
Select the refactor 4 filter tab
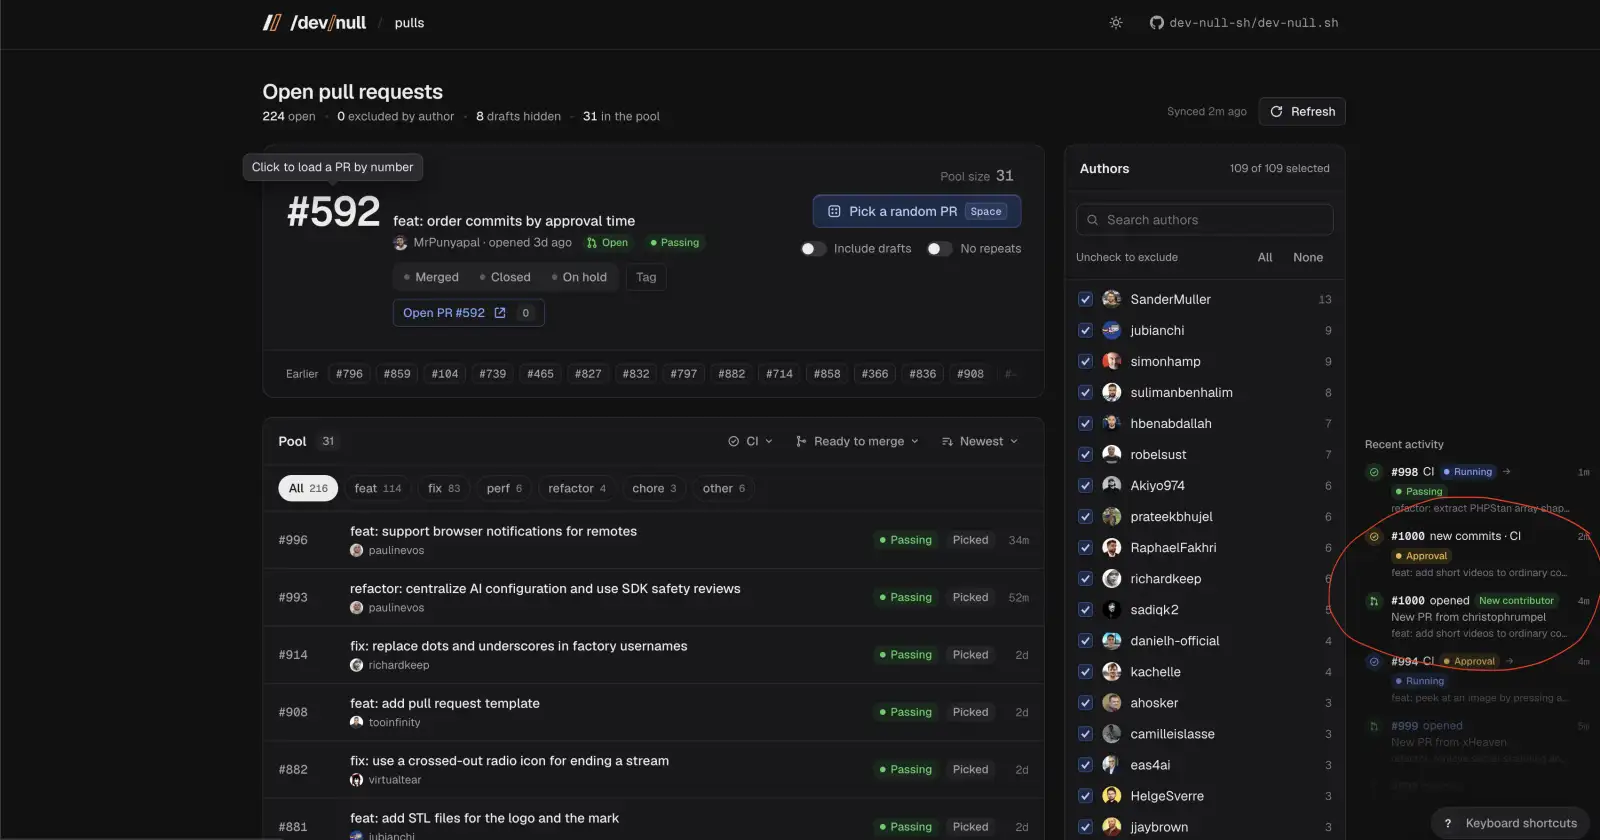tap(577, 488)
